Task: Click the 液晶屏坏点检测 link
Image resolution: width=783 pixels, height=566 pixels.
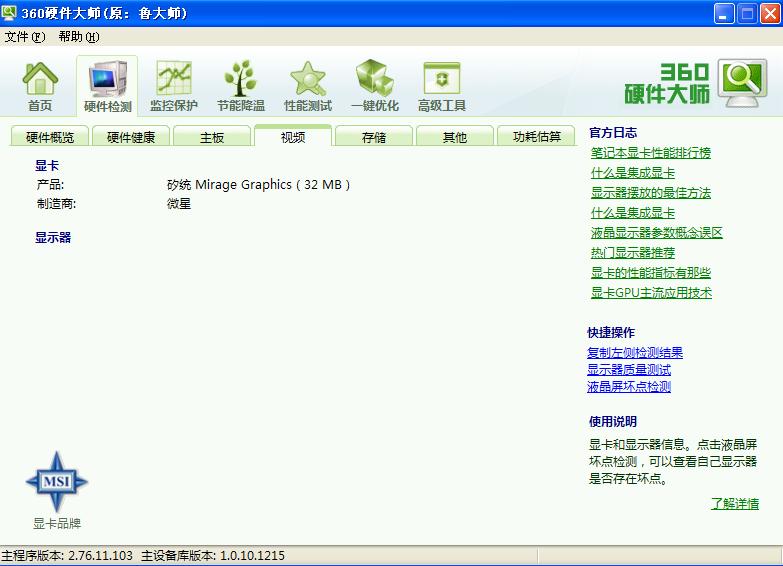Action: click(x=629, y=387)
